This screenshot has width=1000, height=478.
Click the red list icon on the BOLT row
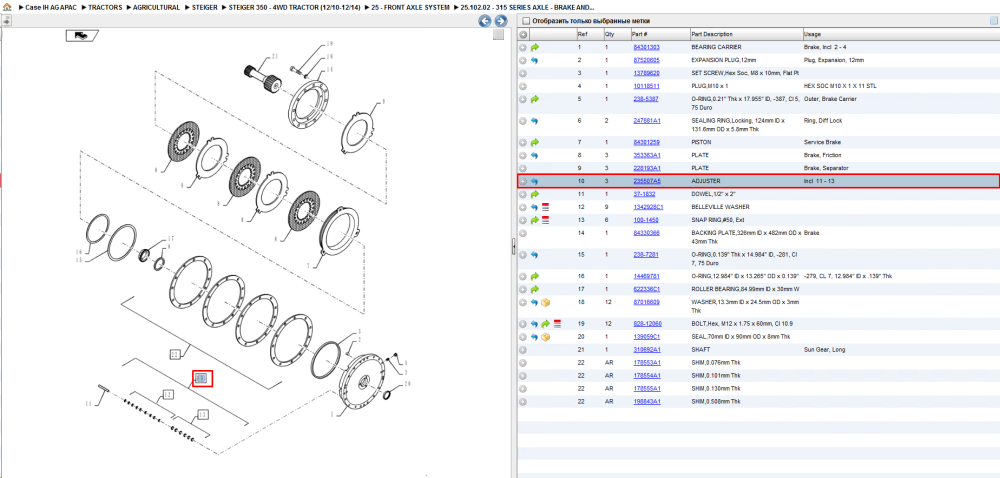pos(557,324)
